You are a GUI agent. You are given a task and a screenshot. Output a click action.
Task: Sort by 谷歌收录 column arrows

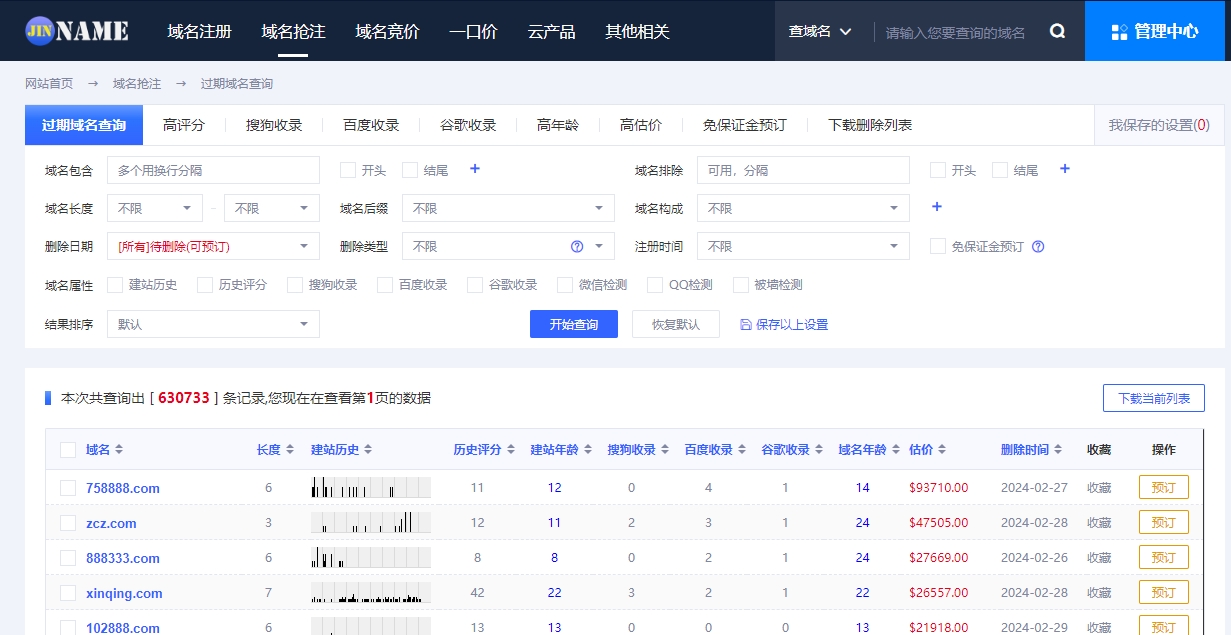(x=819, y=450)
